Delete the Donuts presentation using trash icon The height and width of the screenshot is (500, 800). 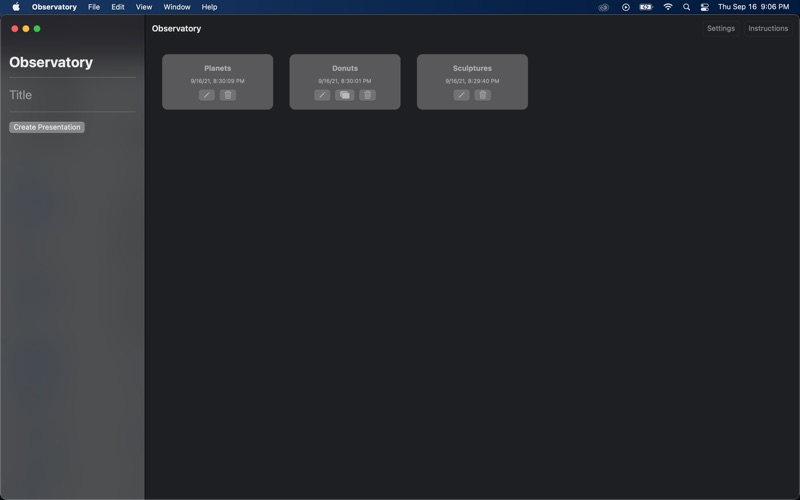point(367,95)
